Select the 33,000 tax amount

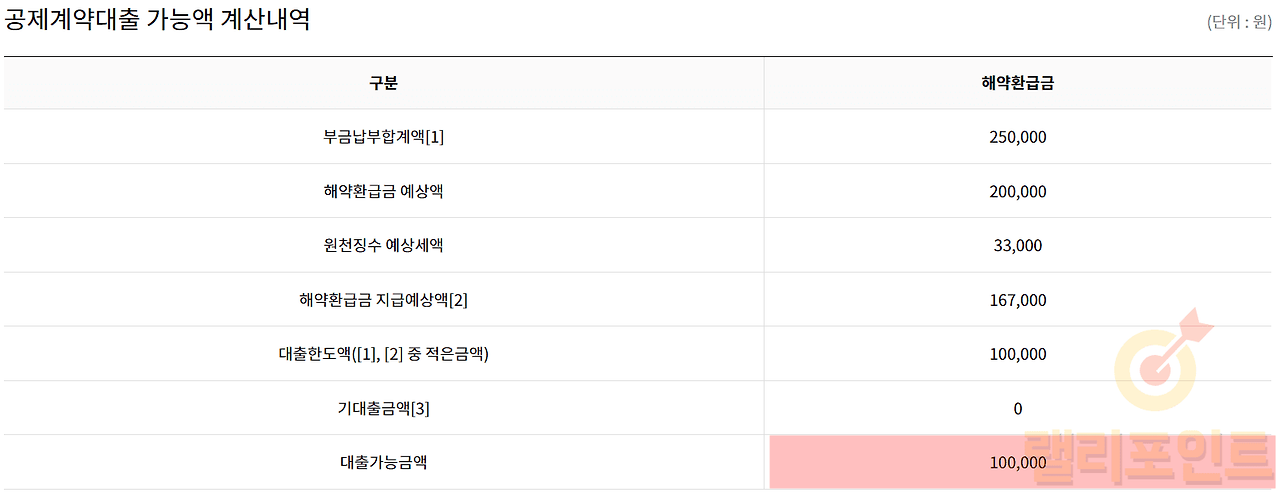pyautogui.click(x=1017, y=245)
